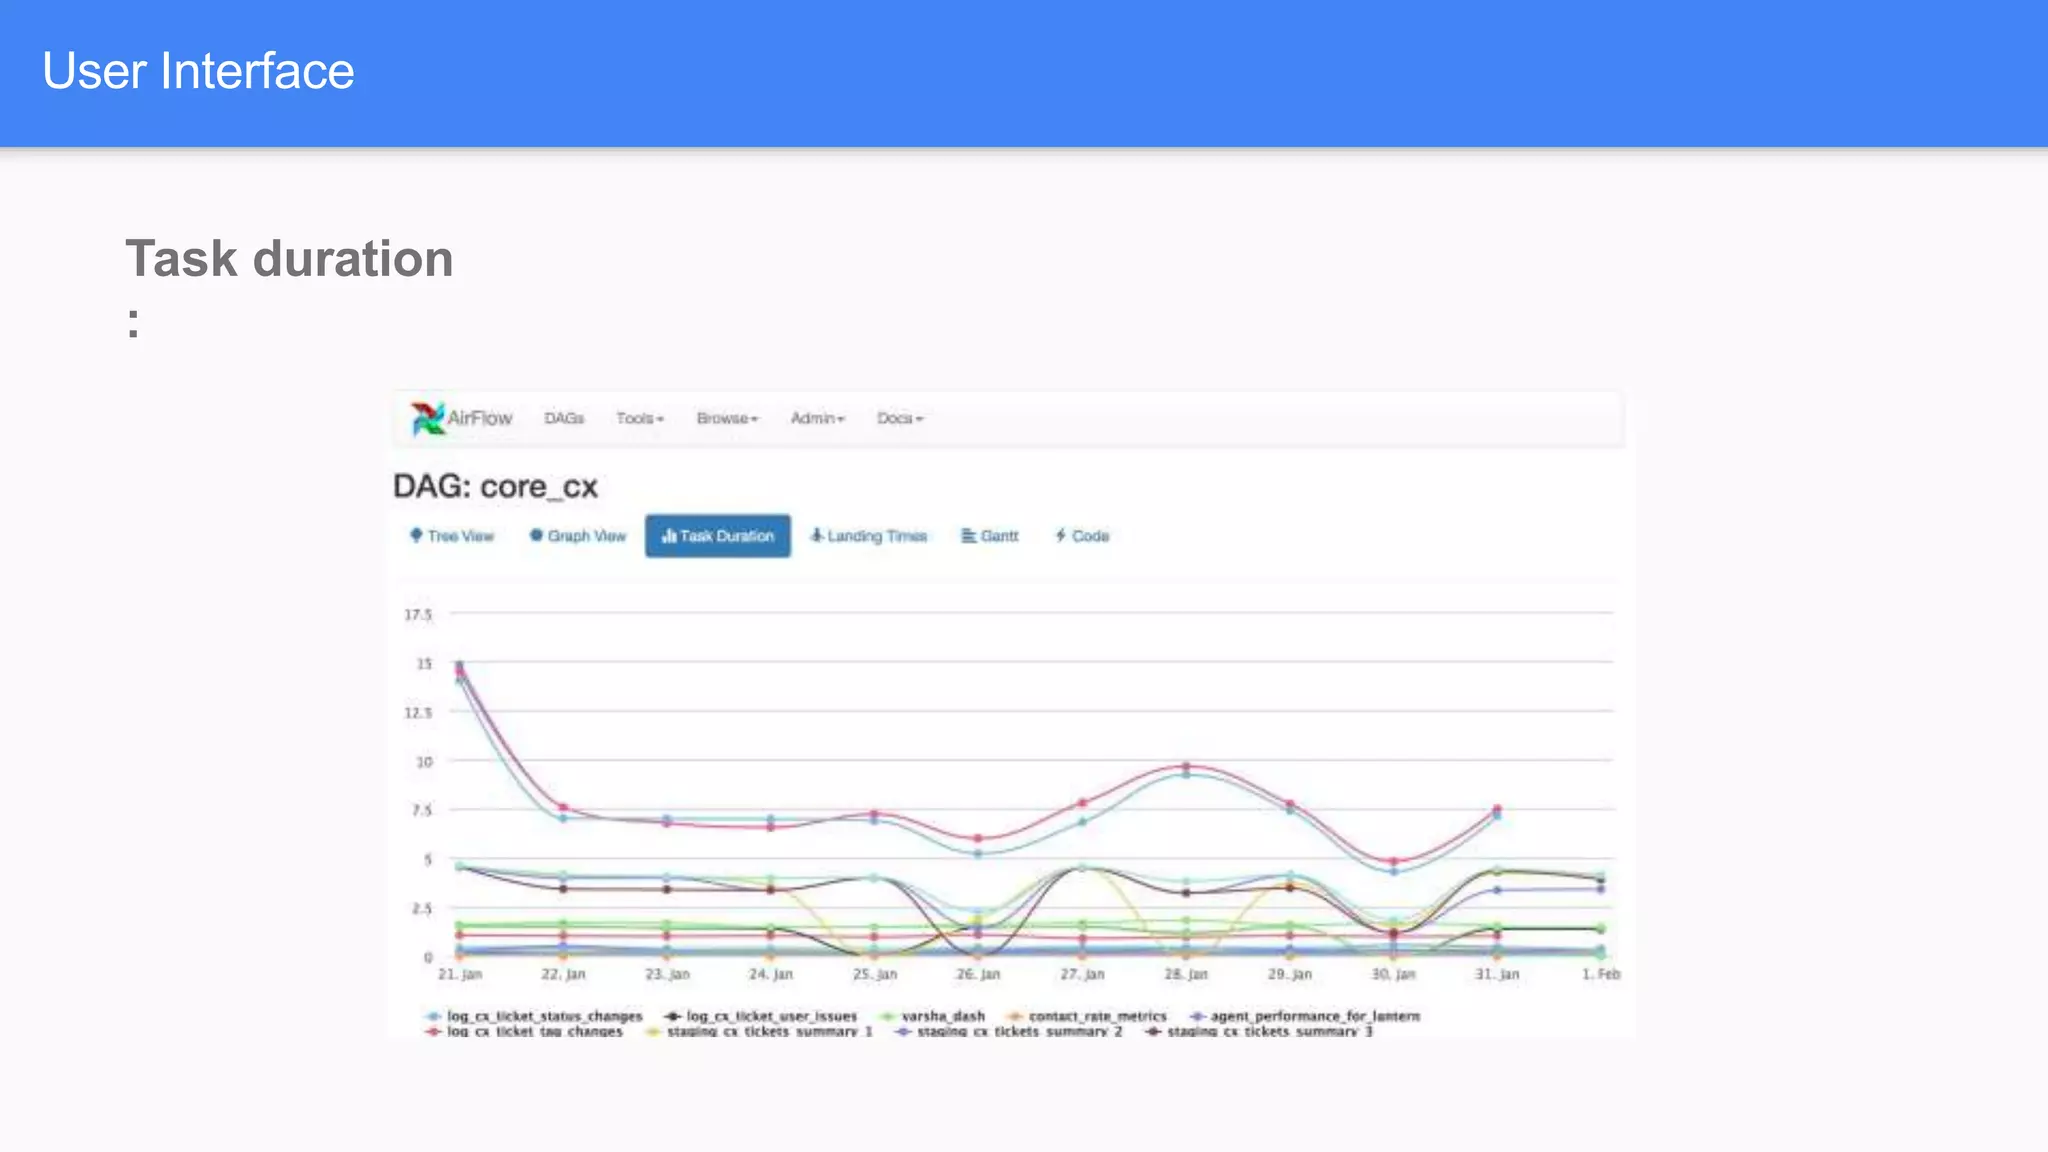Open the Landing Times view

pos(877,536)
